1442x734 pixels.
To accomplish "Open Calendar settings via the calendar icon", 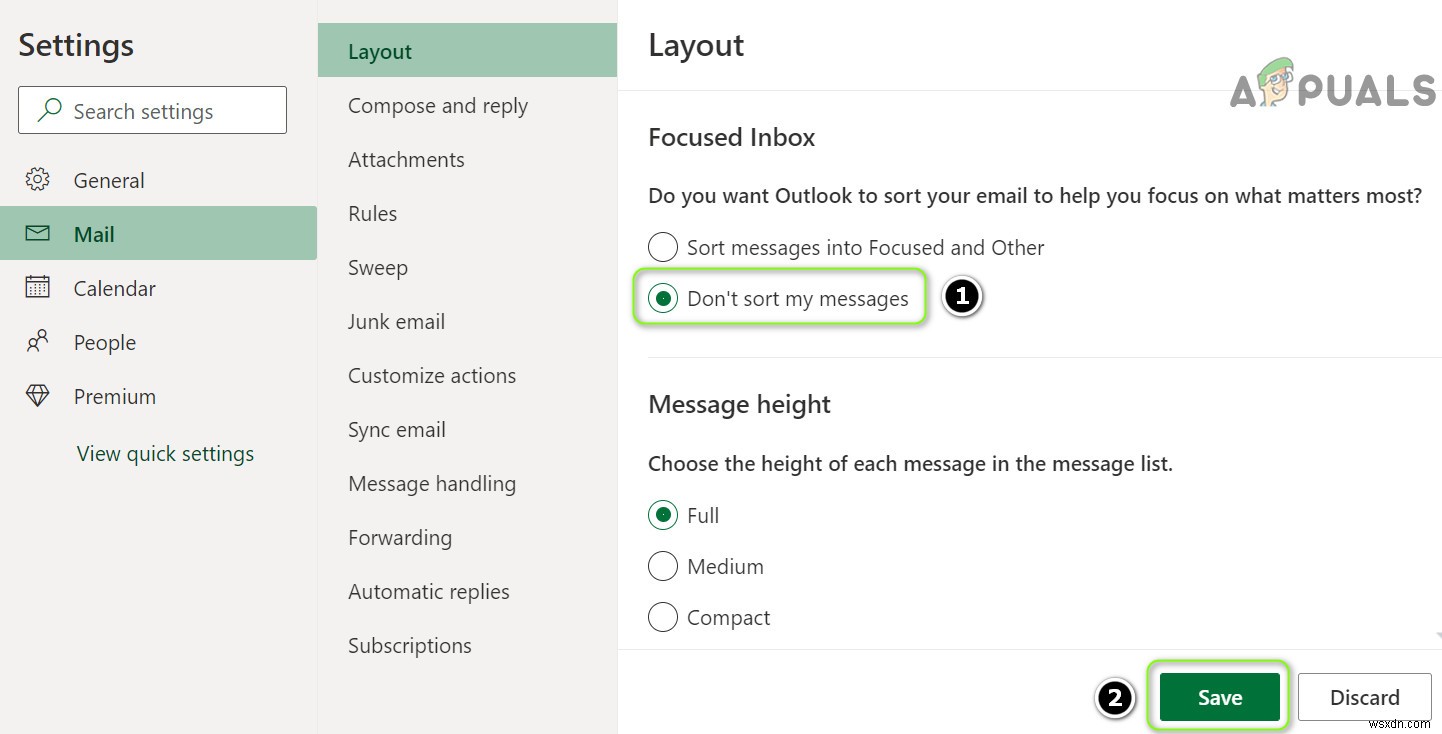I will coord(37,288).
